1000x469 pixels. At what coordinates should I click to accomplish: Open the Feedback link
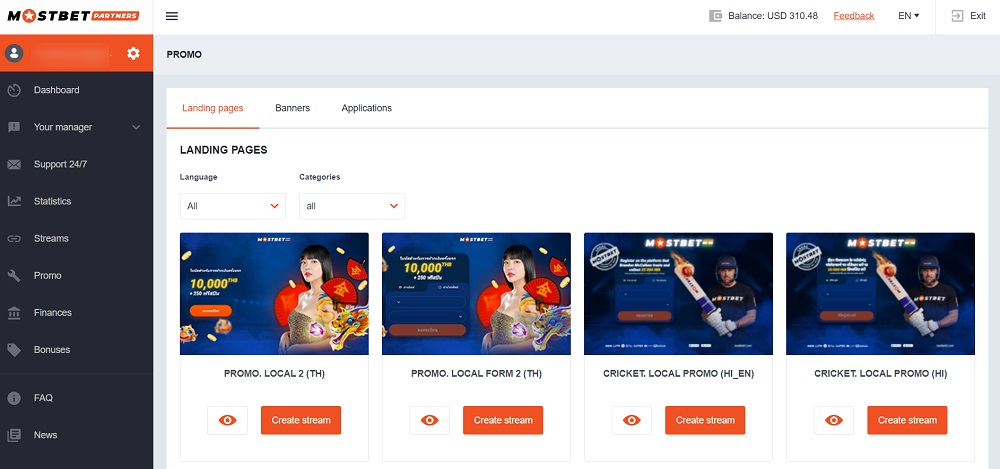[x=853, y=16]
